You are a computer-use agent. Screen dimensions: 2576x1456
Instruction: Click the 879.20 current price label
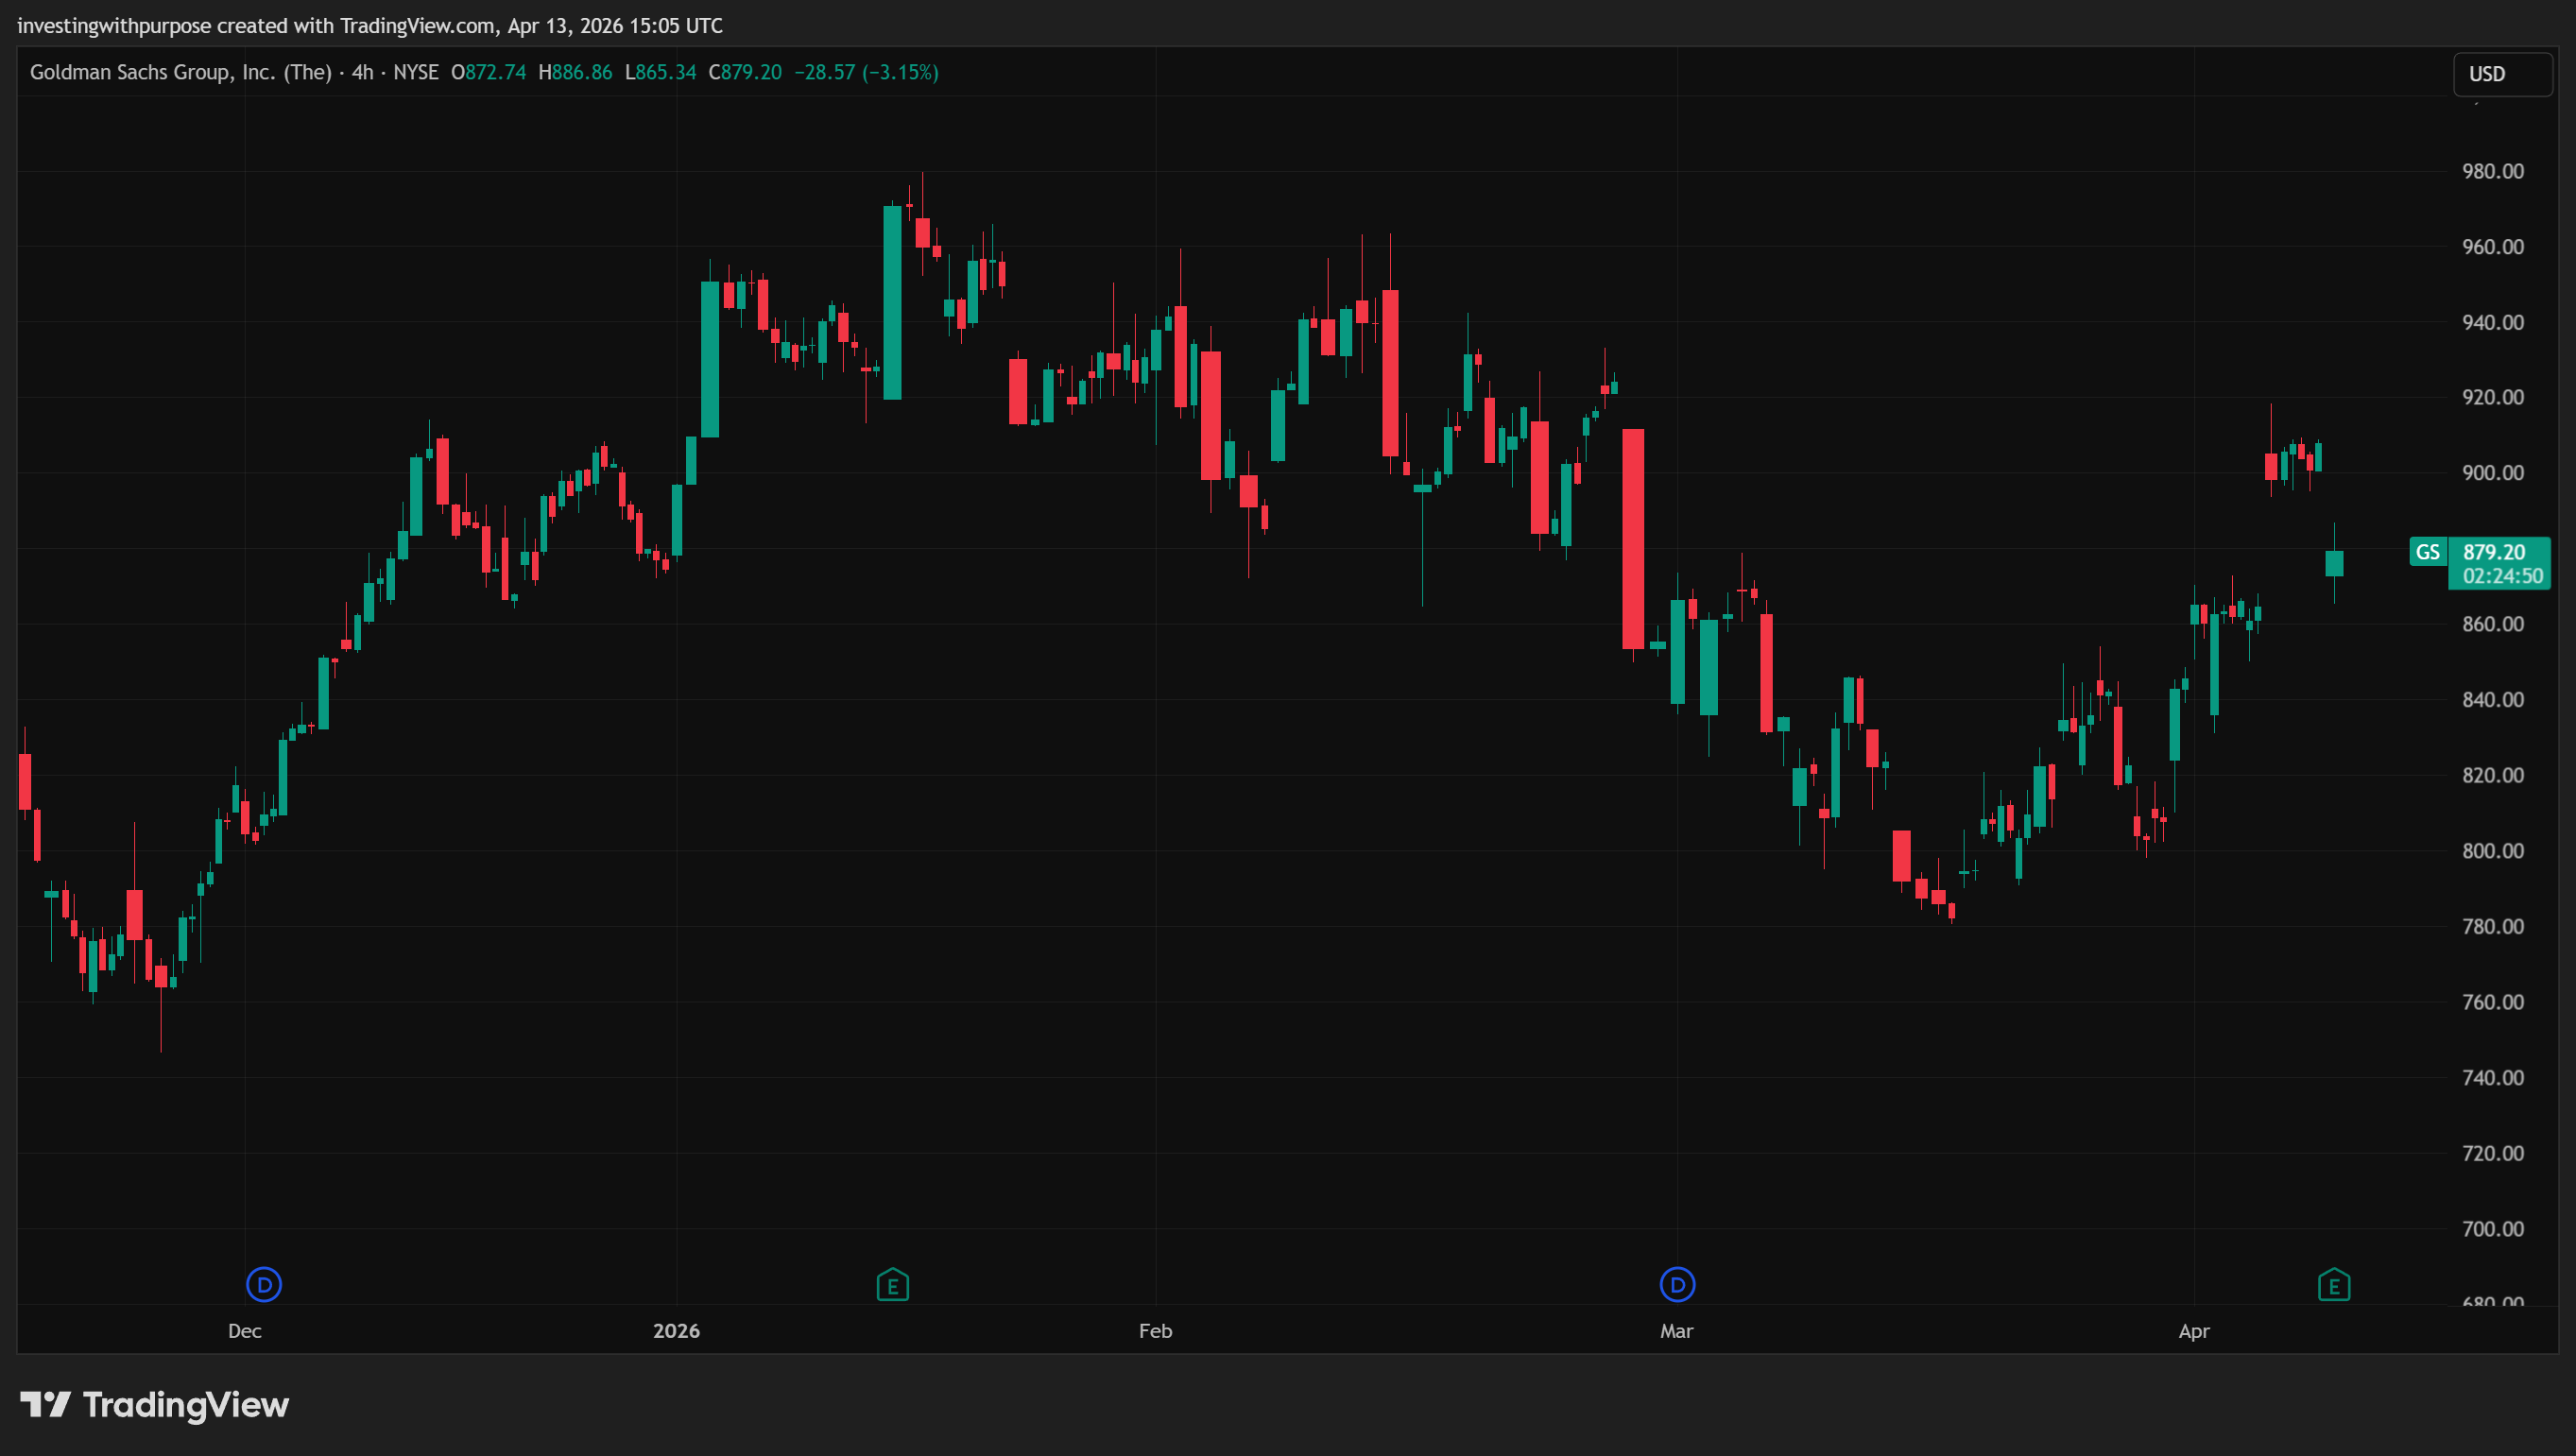(2494, 552)
